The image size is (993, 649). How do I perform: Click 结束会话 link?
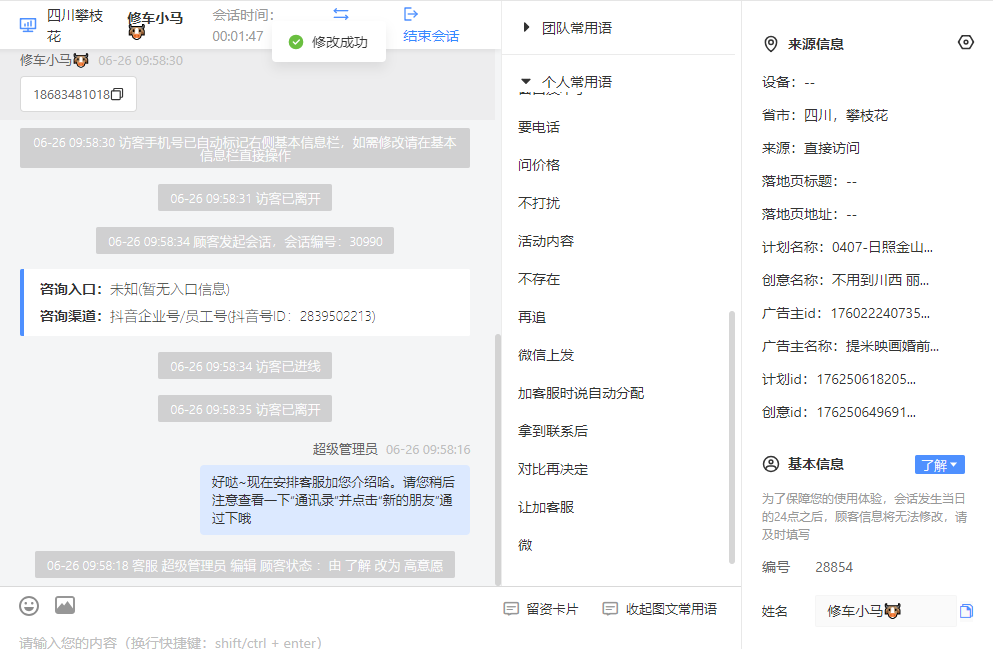[x=431, y=36]
